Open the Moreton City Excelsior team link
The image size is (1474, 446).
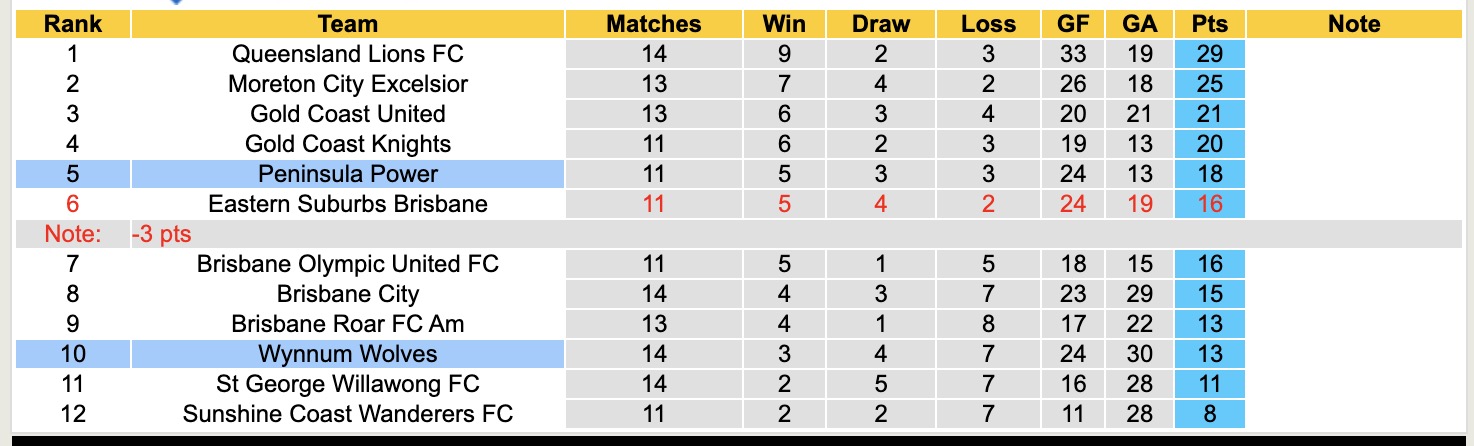tap(347, 84)
